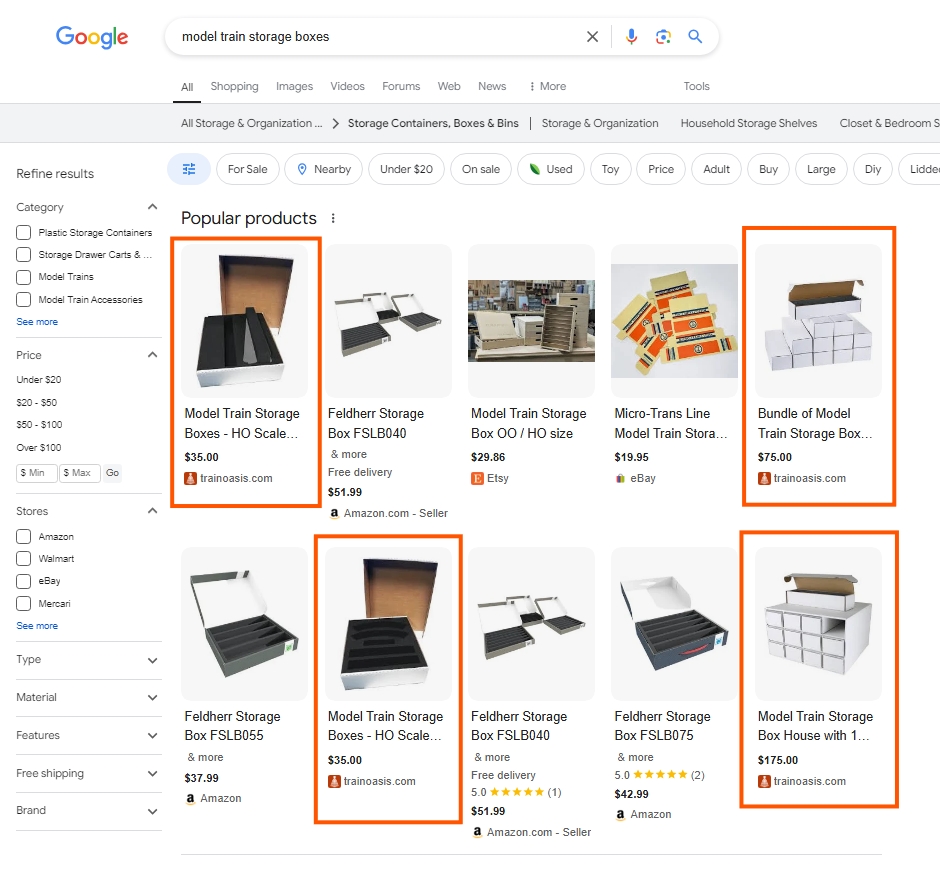Click the Go price range button
Screen dimensions: 940x875
(112, 473)
